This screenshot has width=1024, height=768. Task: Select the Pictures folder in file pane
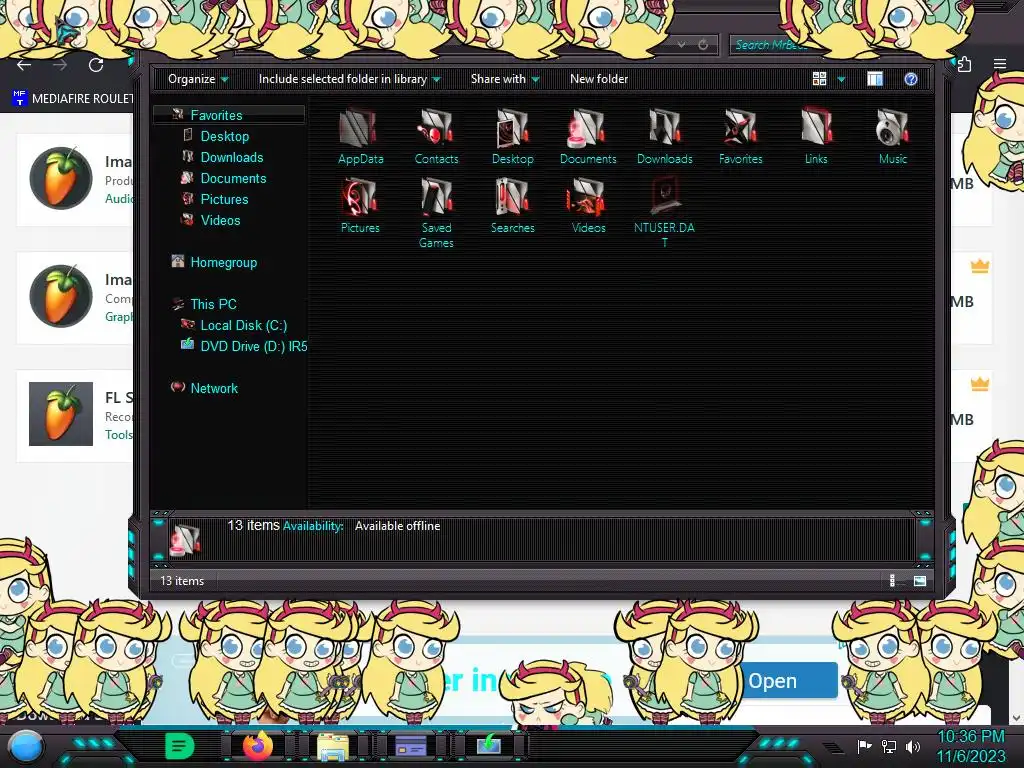click(x=360, y=206)
